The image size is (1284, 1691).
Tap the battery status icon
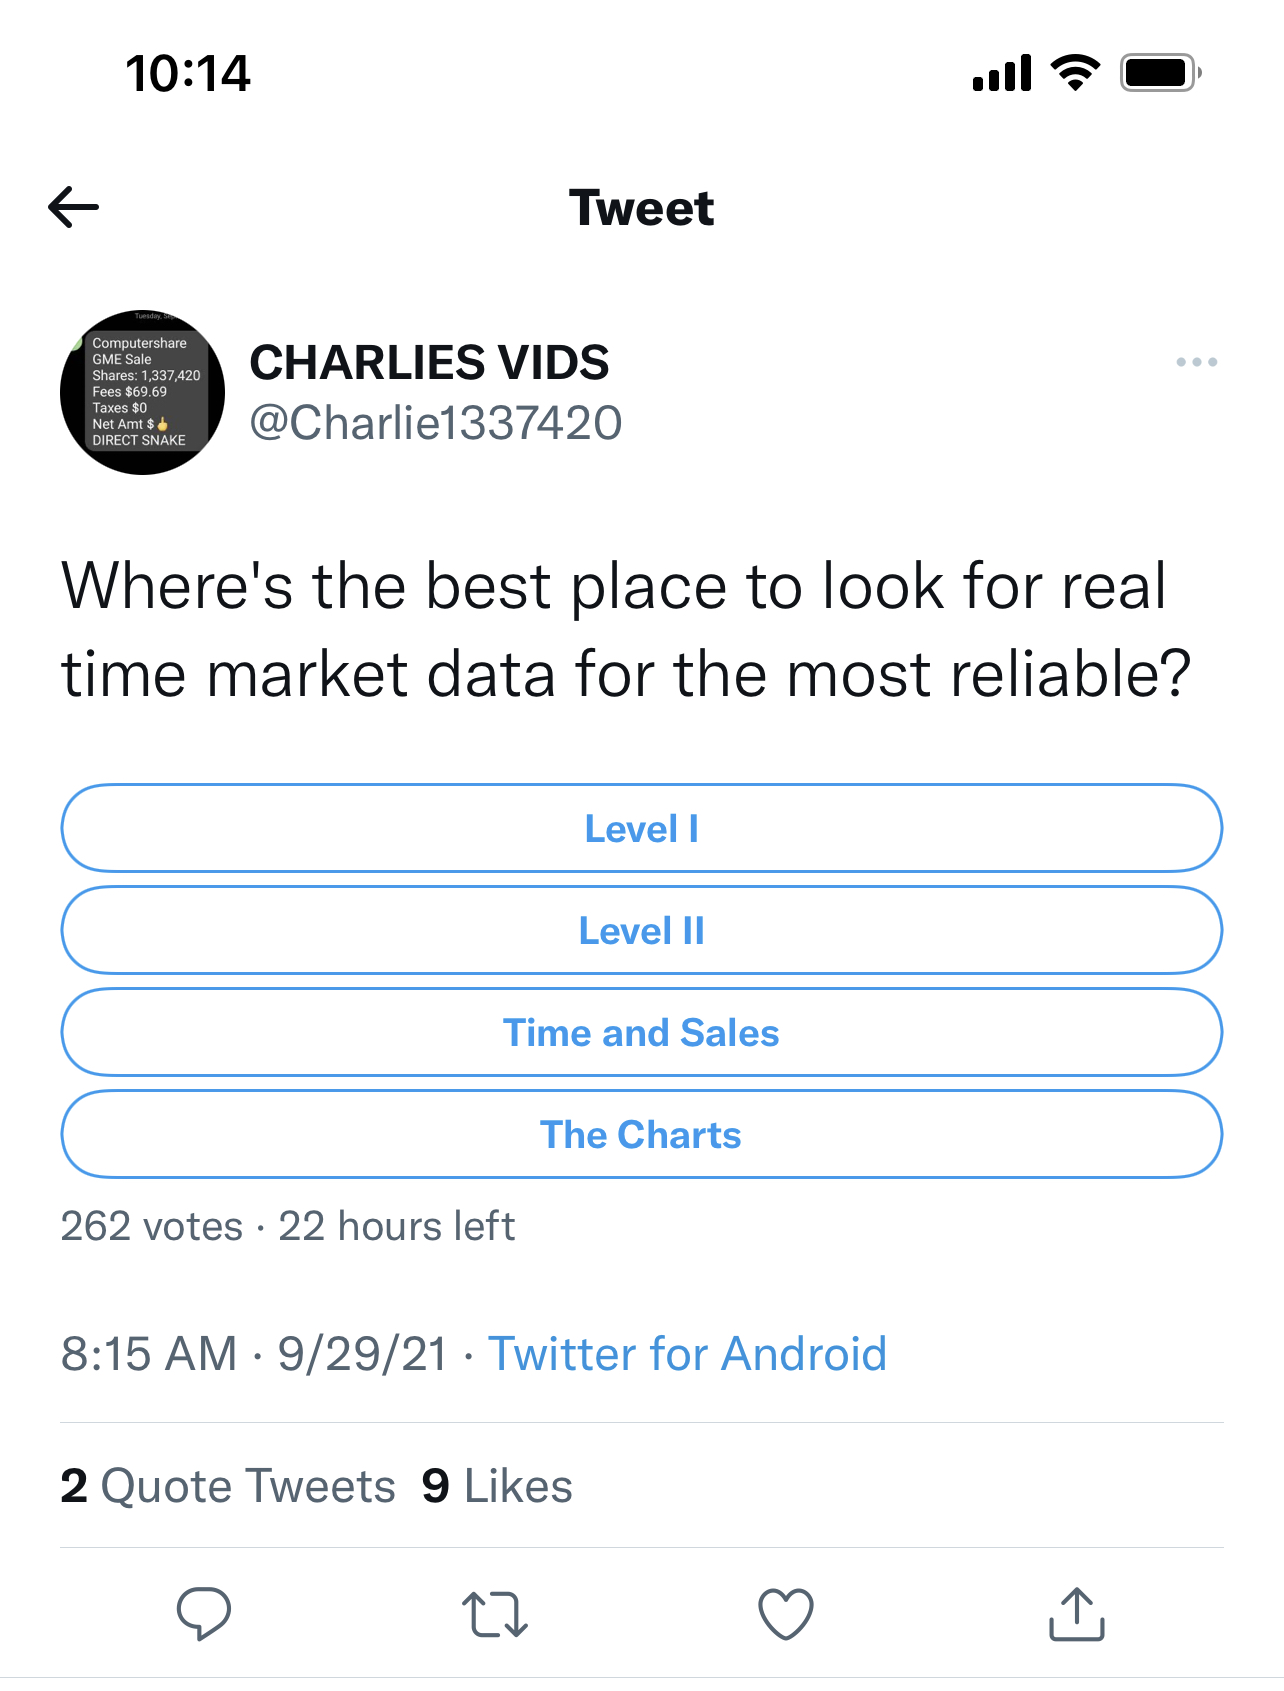[x=1160, y=73]
